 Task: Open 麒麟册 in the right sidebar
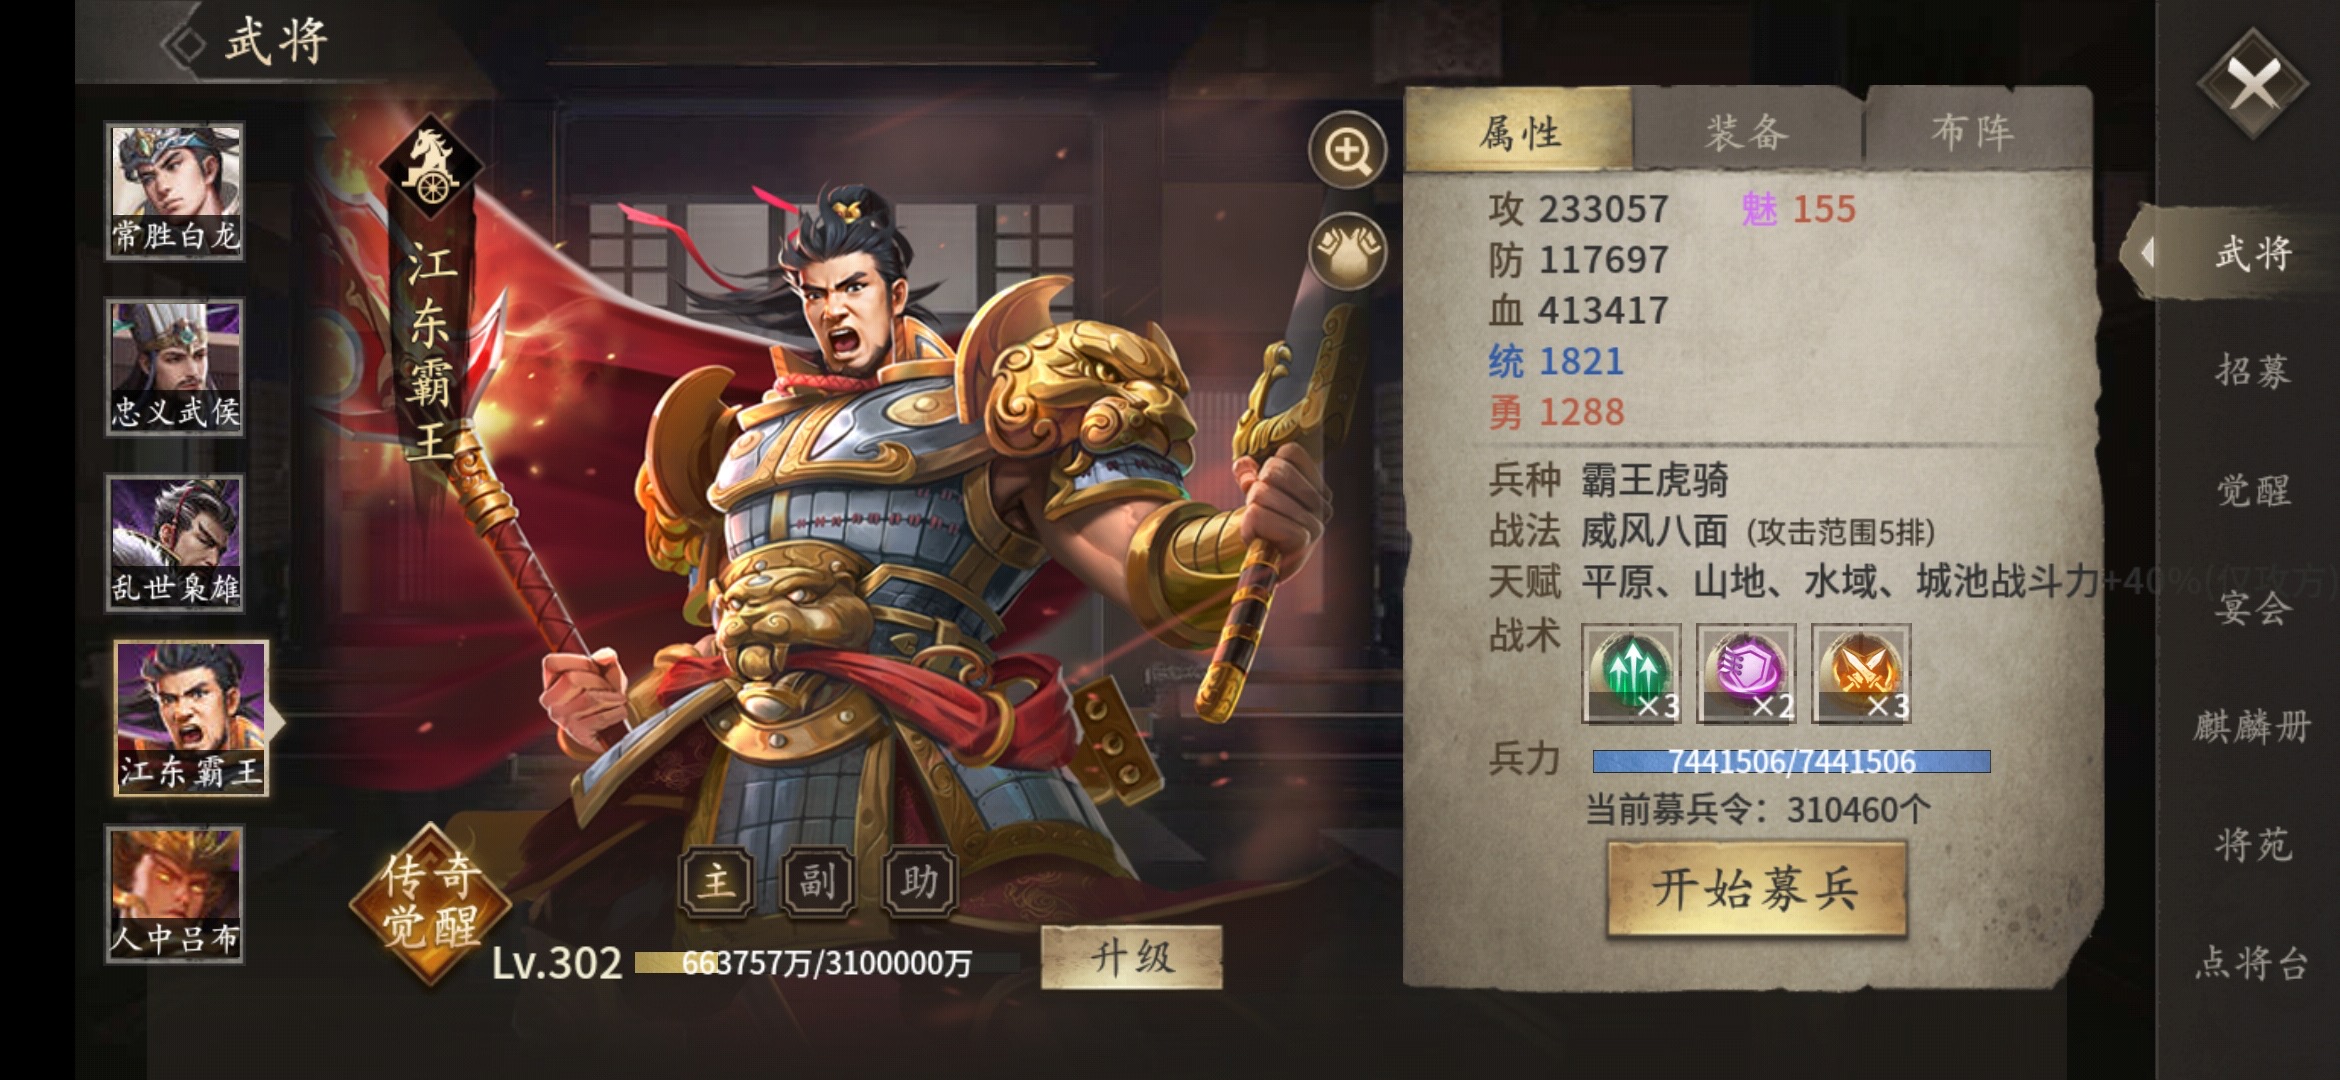(x=2253, y=727)
